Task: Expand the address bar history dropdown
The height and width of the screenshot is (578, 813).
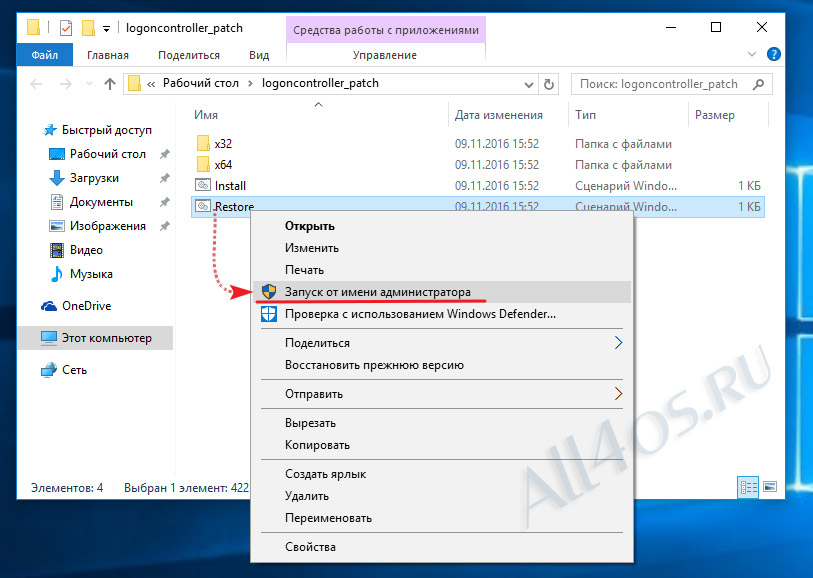Action: (528, 84)
